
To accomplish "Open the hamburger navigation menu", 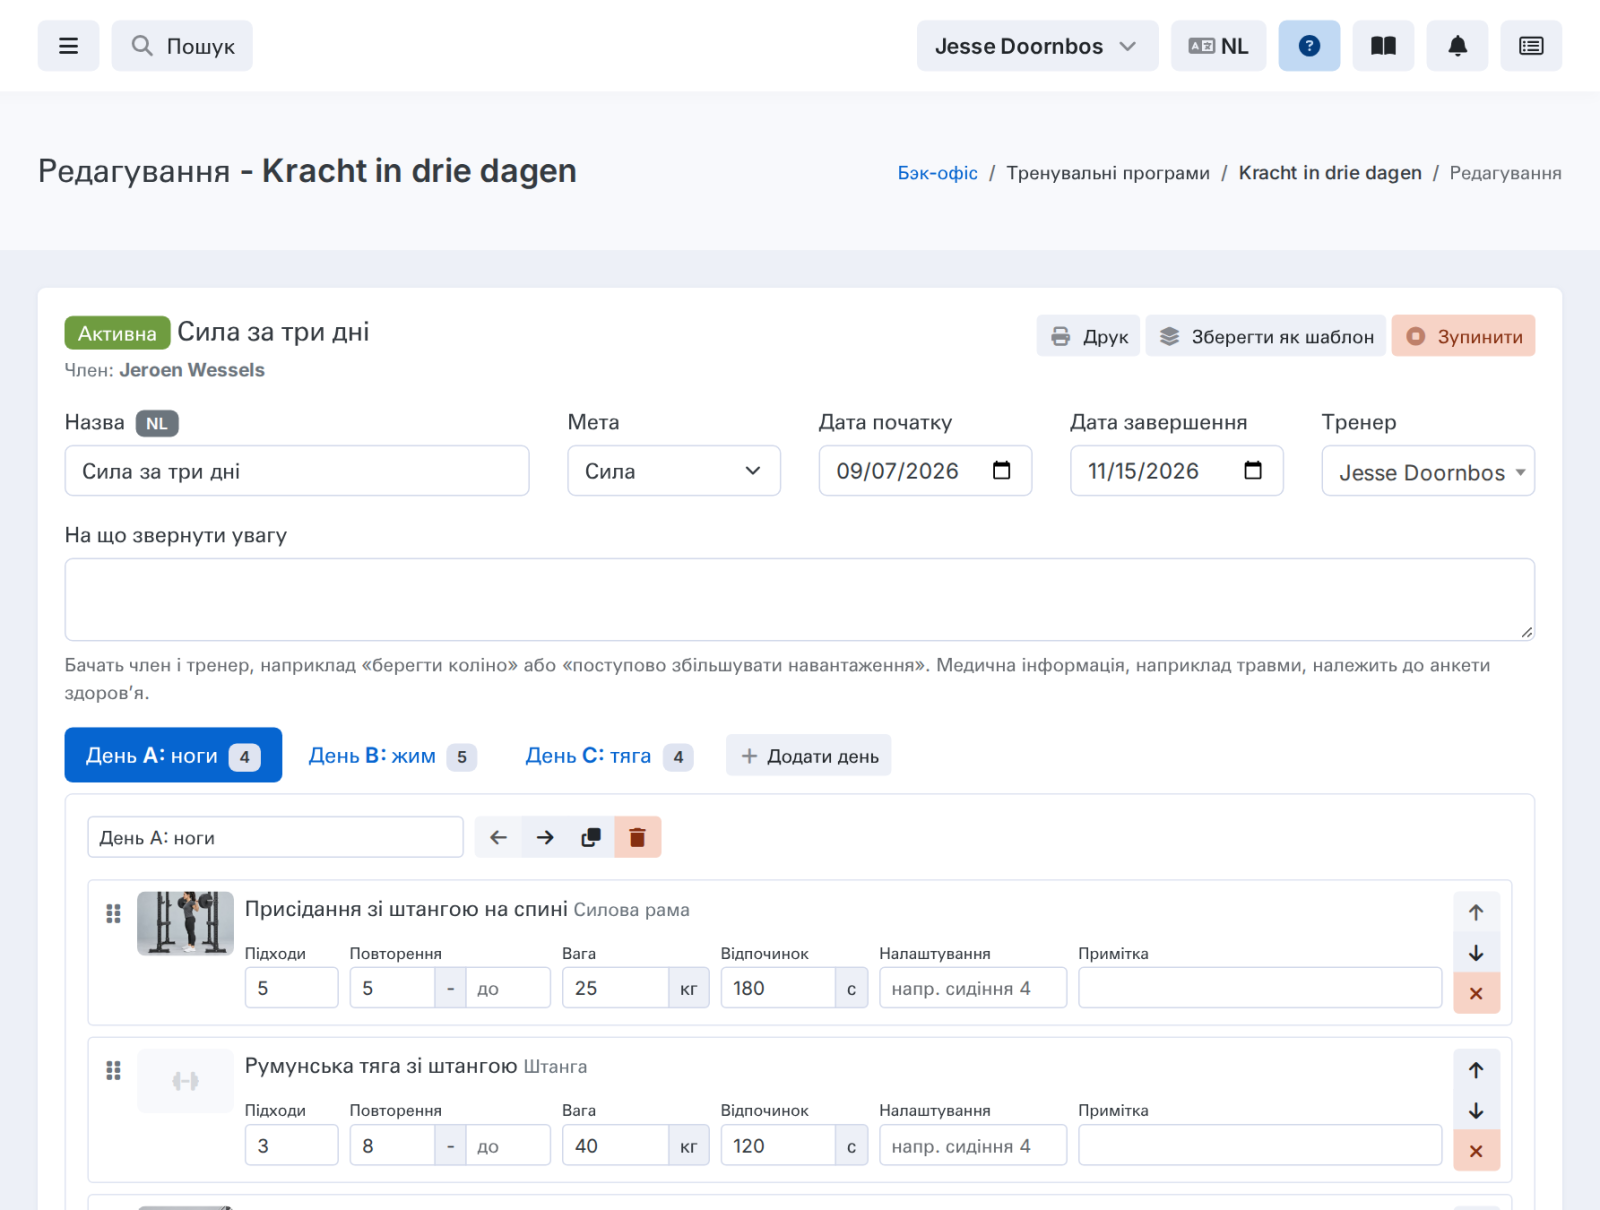I will 68,46.
